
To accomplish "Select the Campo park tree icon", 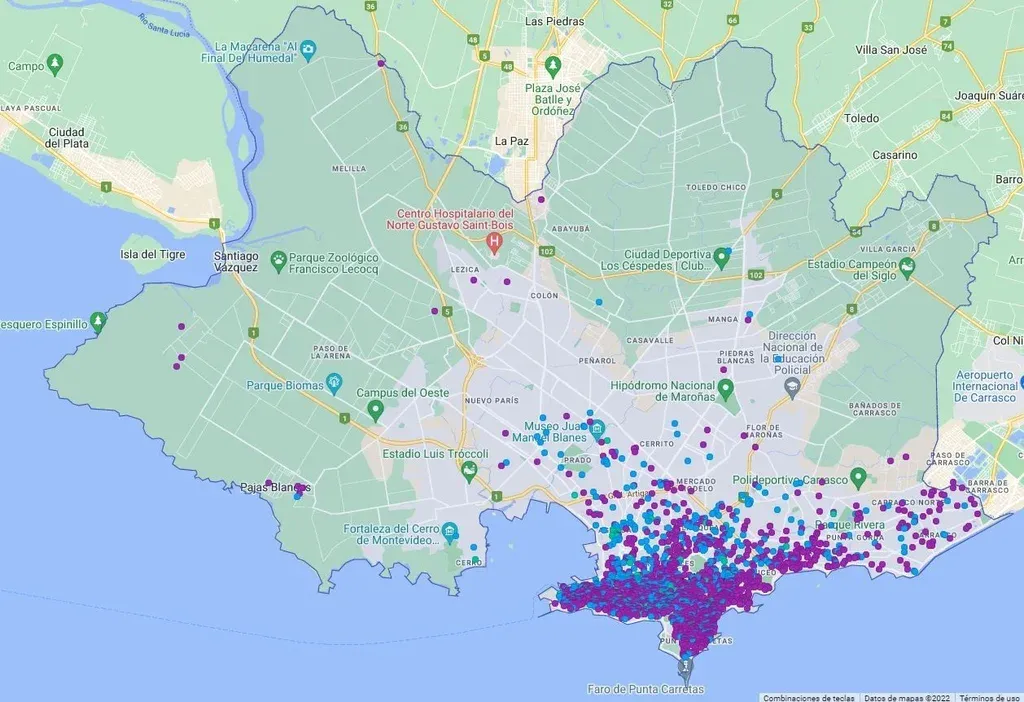I will pyautogui.click(x=57, y=66).
